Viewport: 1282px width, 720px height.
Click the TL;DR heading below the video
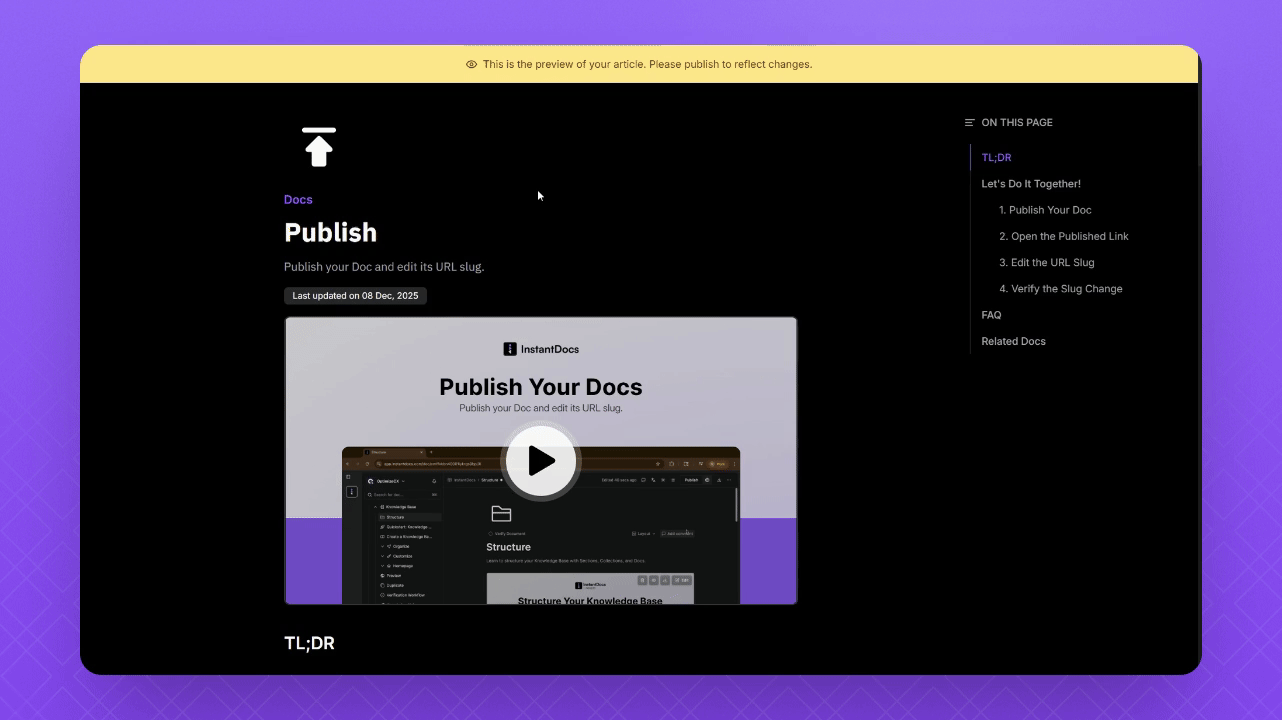(x=309, y=643)
